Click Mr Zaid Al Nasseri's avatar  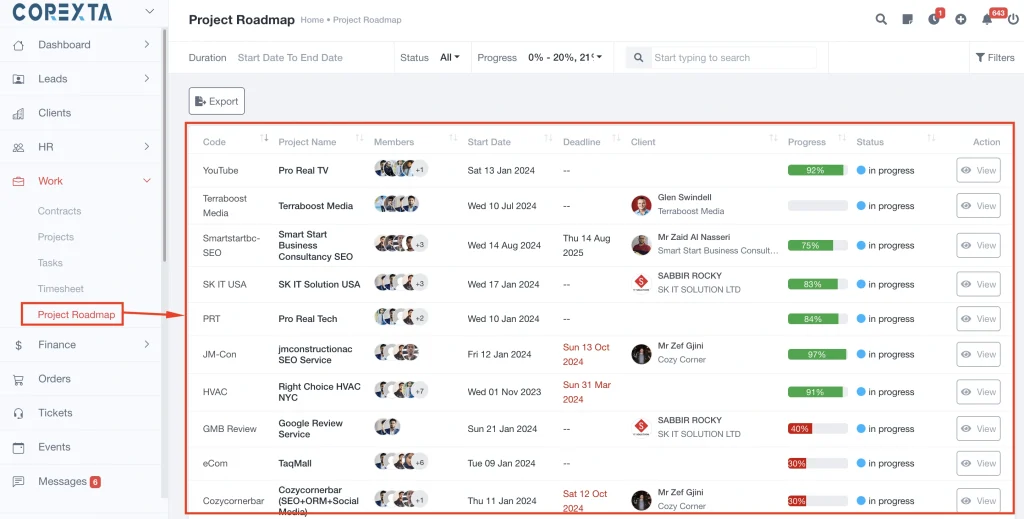641,245
